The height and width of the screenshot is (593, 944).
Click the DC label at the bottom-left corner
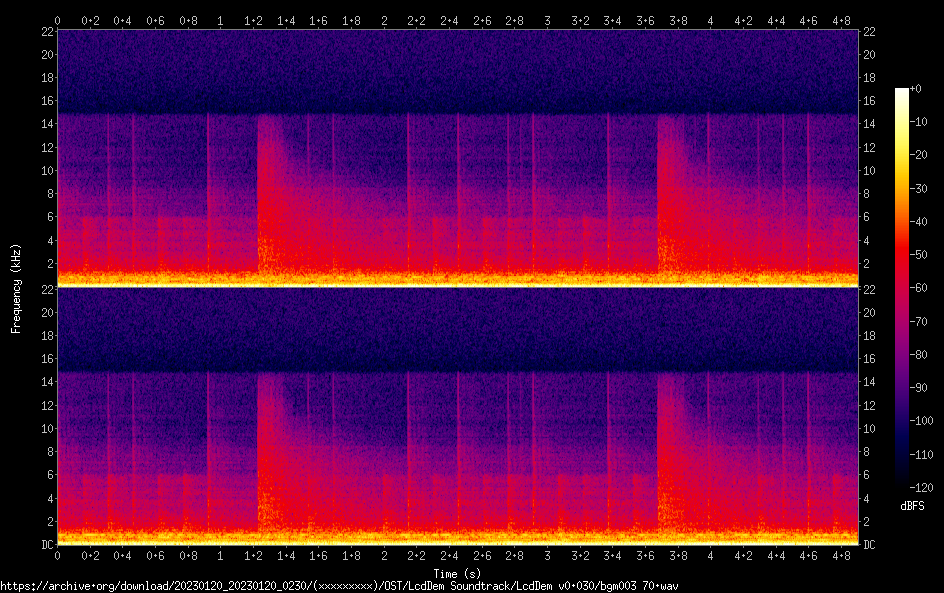(45, 544)
